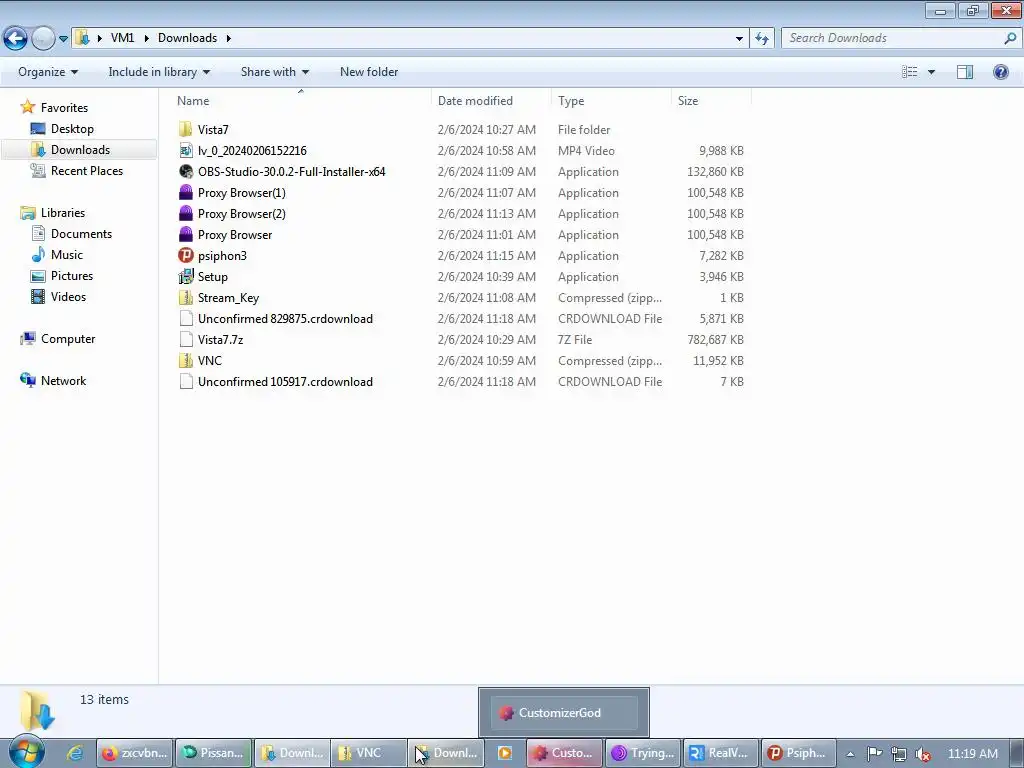Show hidden system tray icons

click(x=850, y=754)
